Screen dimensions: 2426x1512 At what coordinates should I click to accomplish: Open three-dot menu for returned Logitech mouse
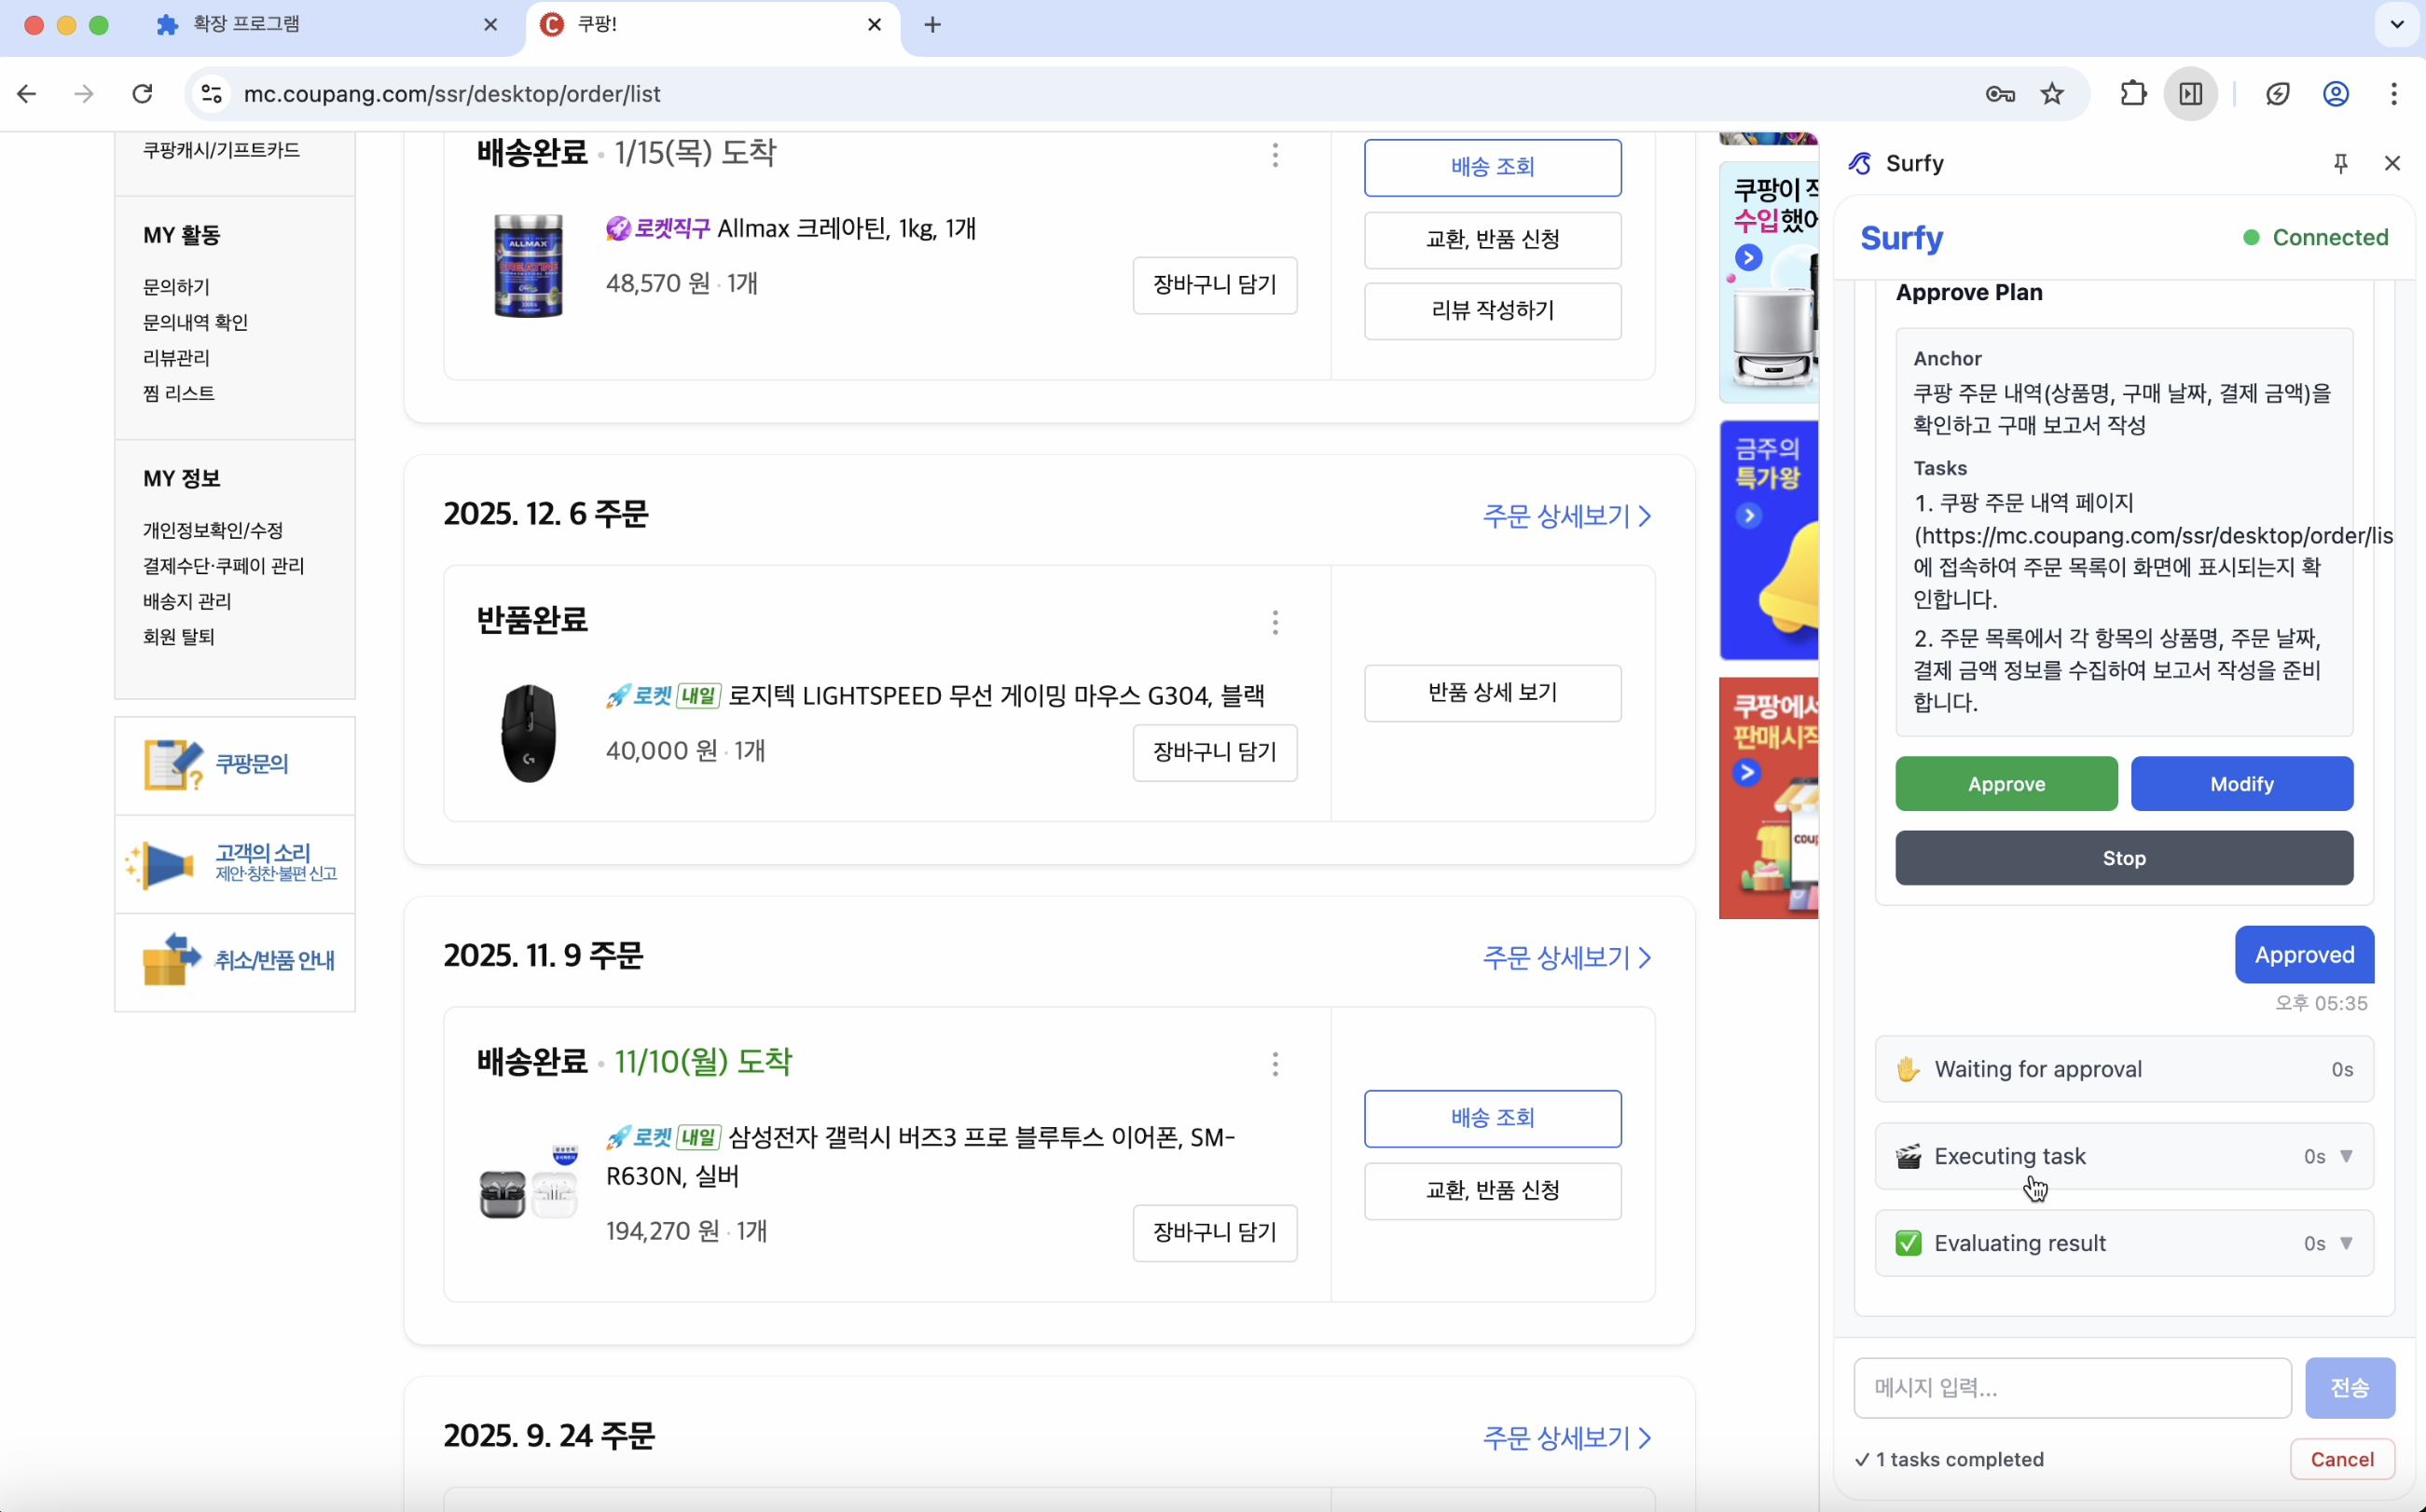pyautogui.click(x=1275, y=623)
